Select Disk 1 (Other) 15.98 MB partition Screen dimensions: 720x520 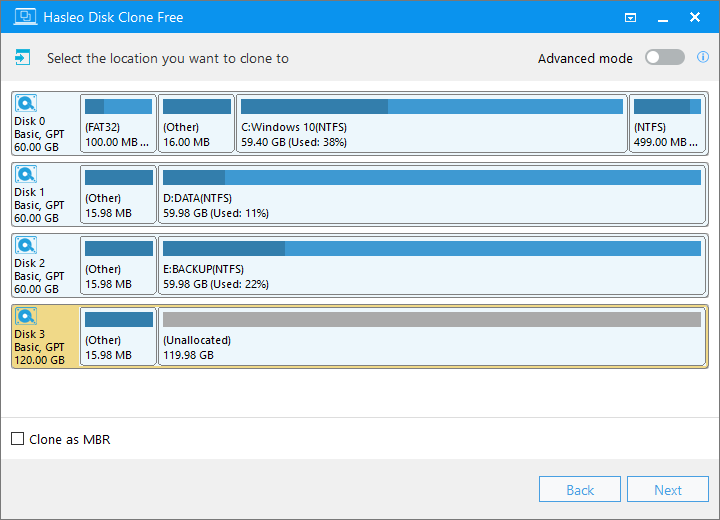point(118,194)
